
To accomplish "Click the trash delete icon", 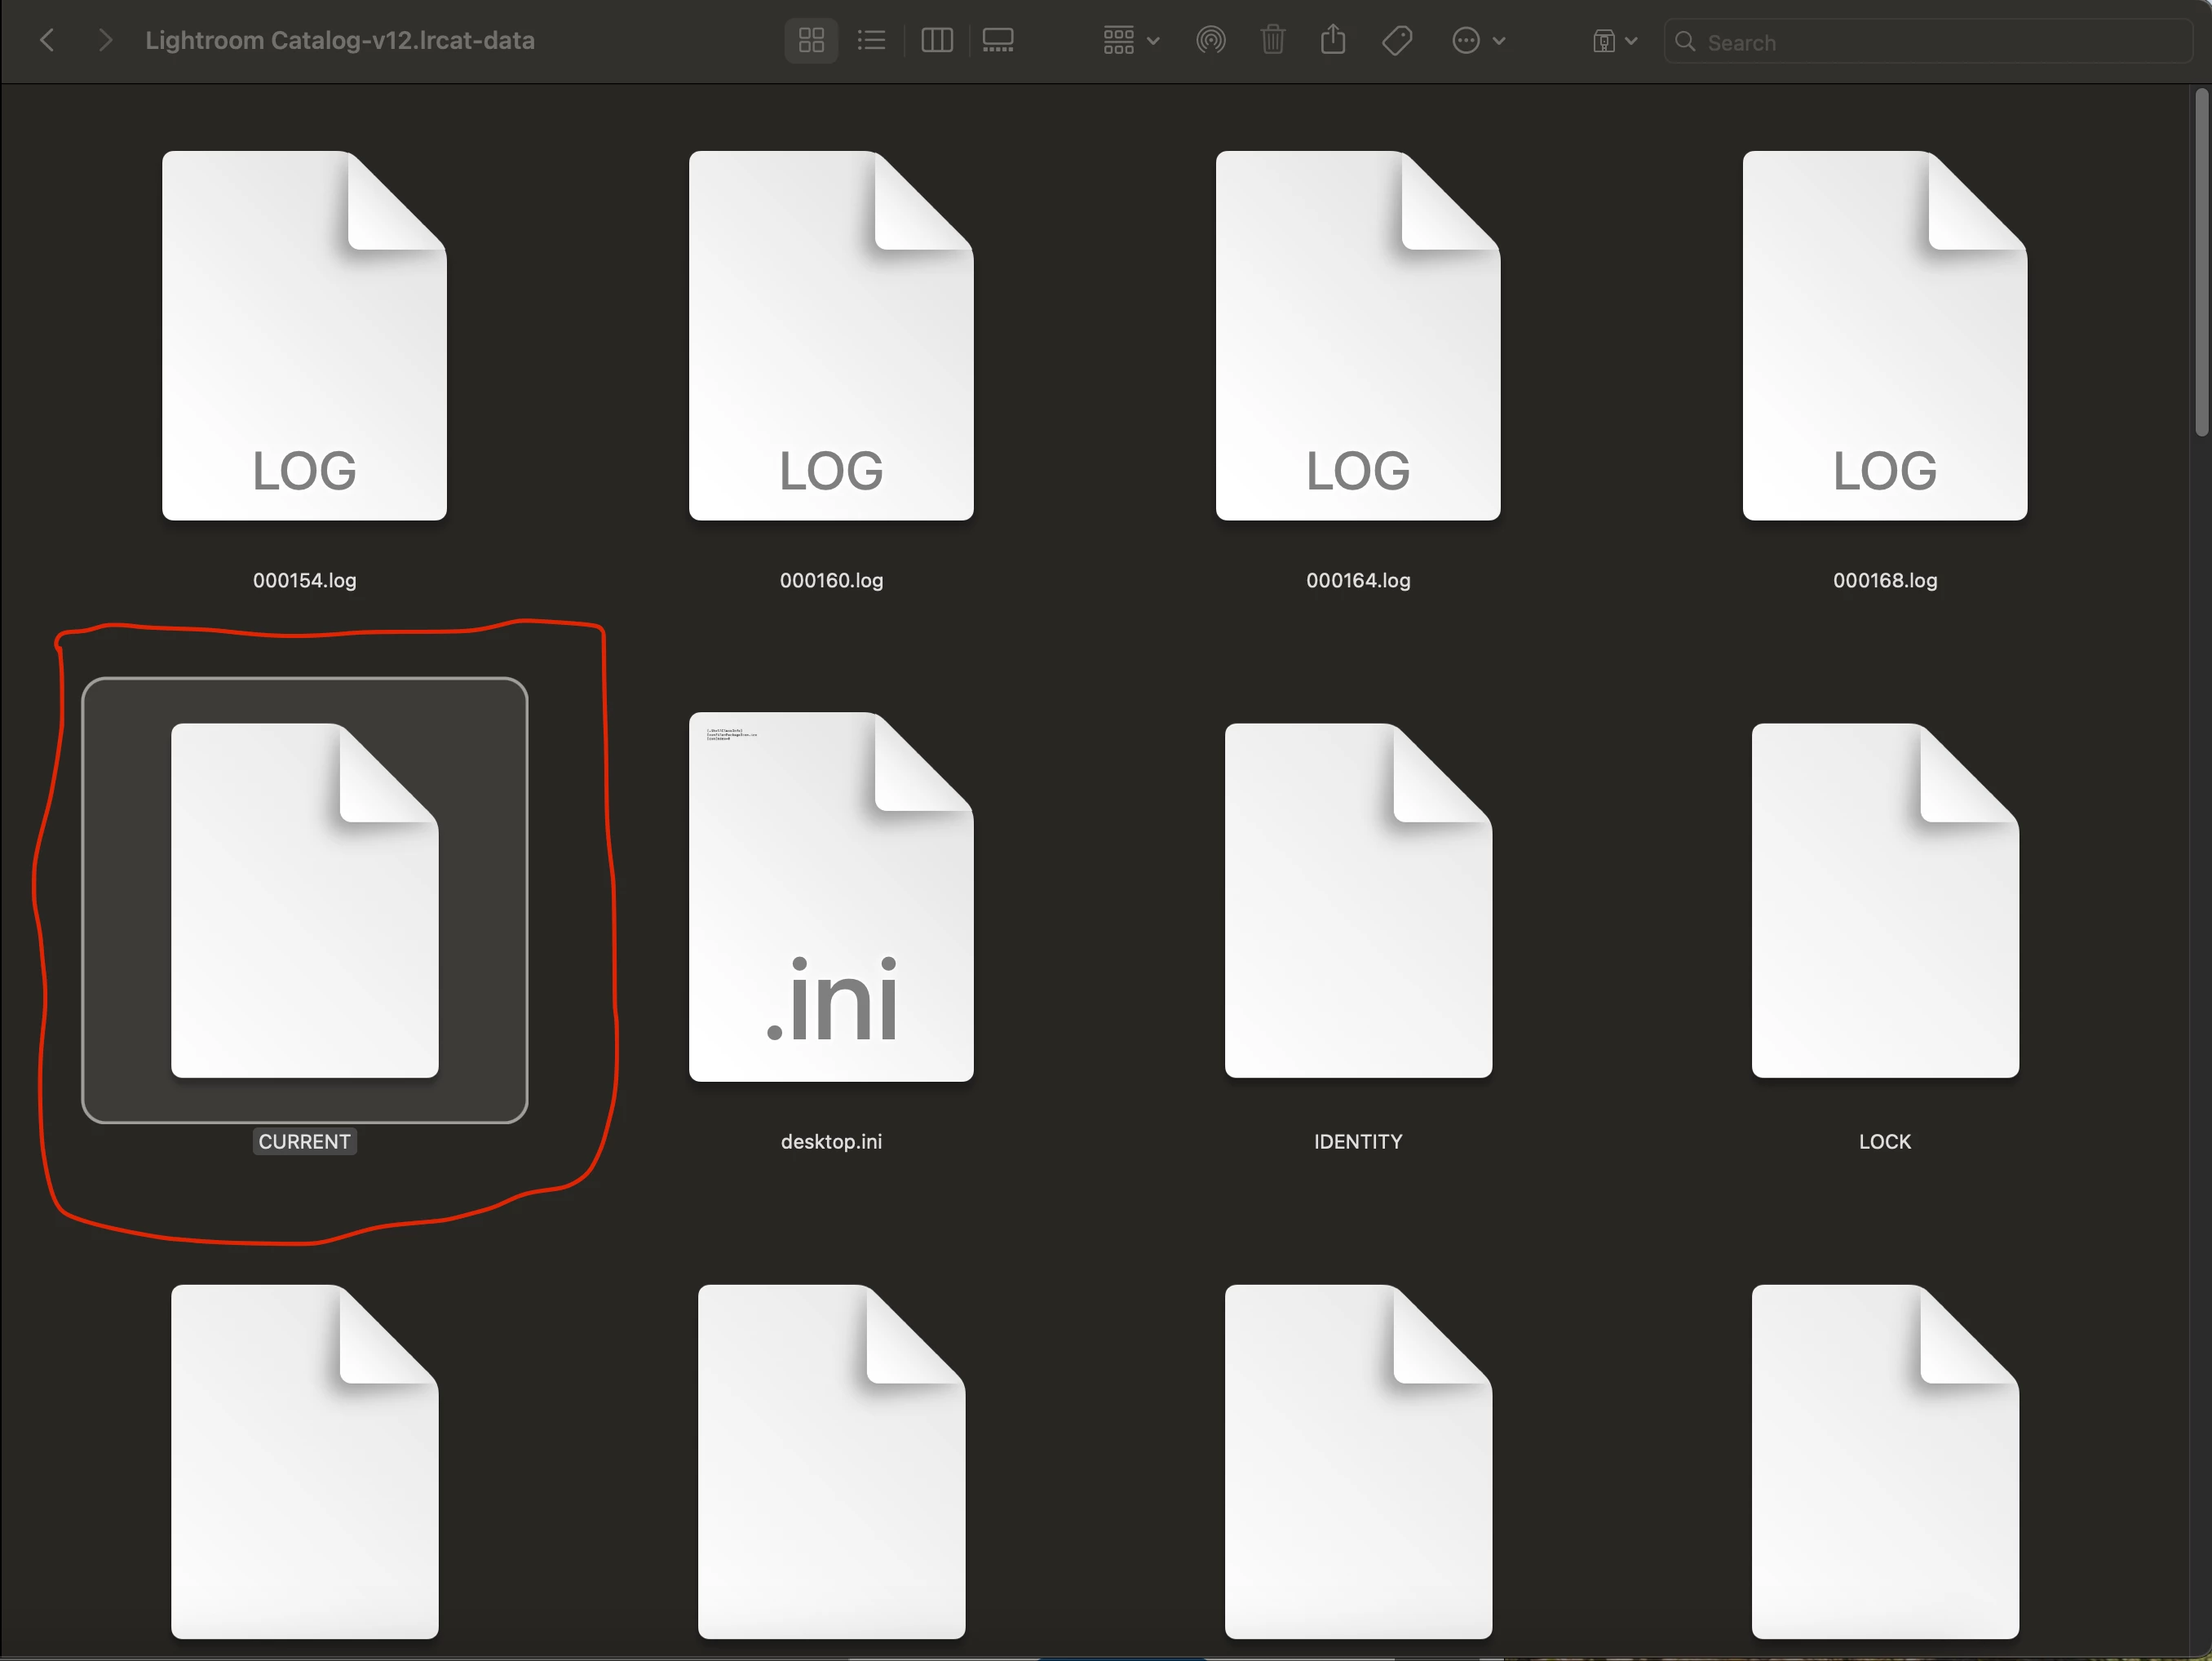I will 1273,41.
